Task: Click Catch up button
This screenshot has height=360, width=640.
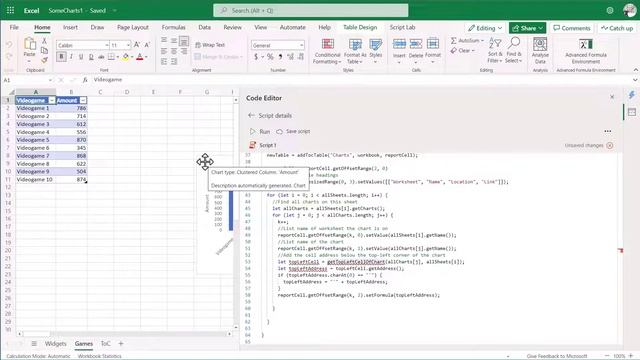Action: point(617,28)
